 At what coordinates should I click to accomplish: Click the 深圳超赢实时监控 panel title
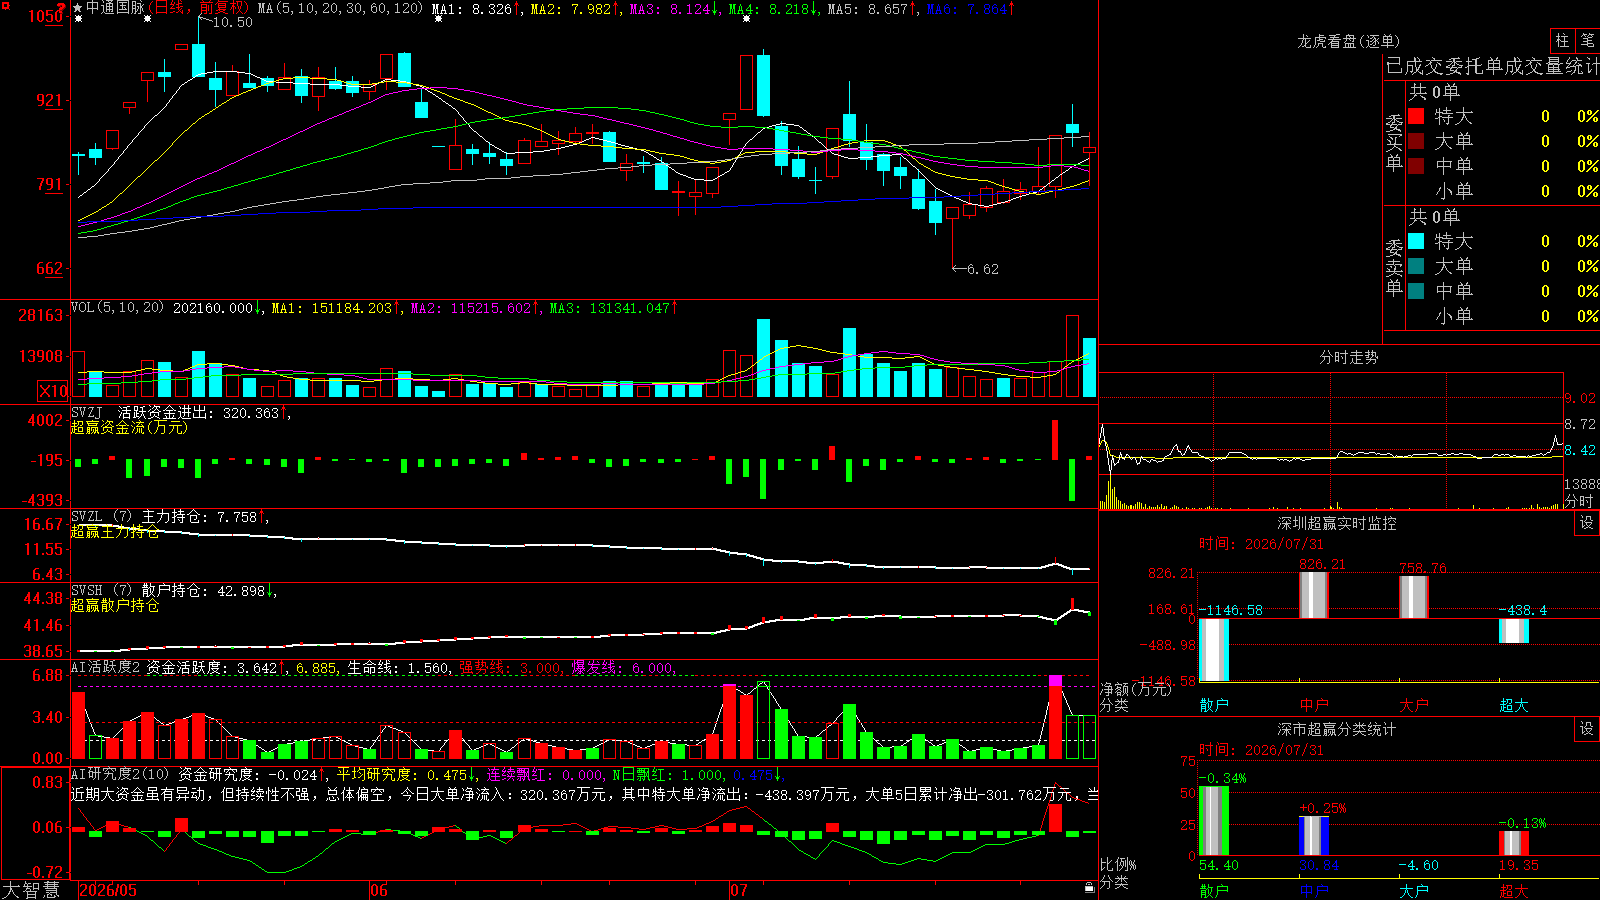click(1336, 523)
